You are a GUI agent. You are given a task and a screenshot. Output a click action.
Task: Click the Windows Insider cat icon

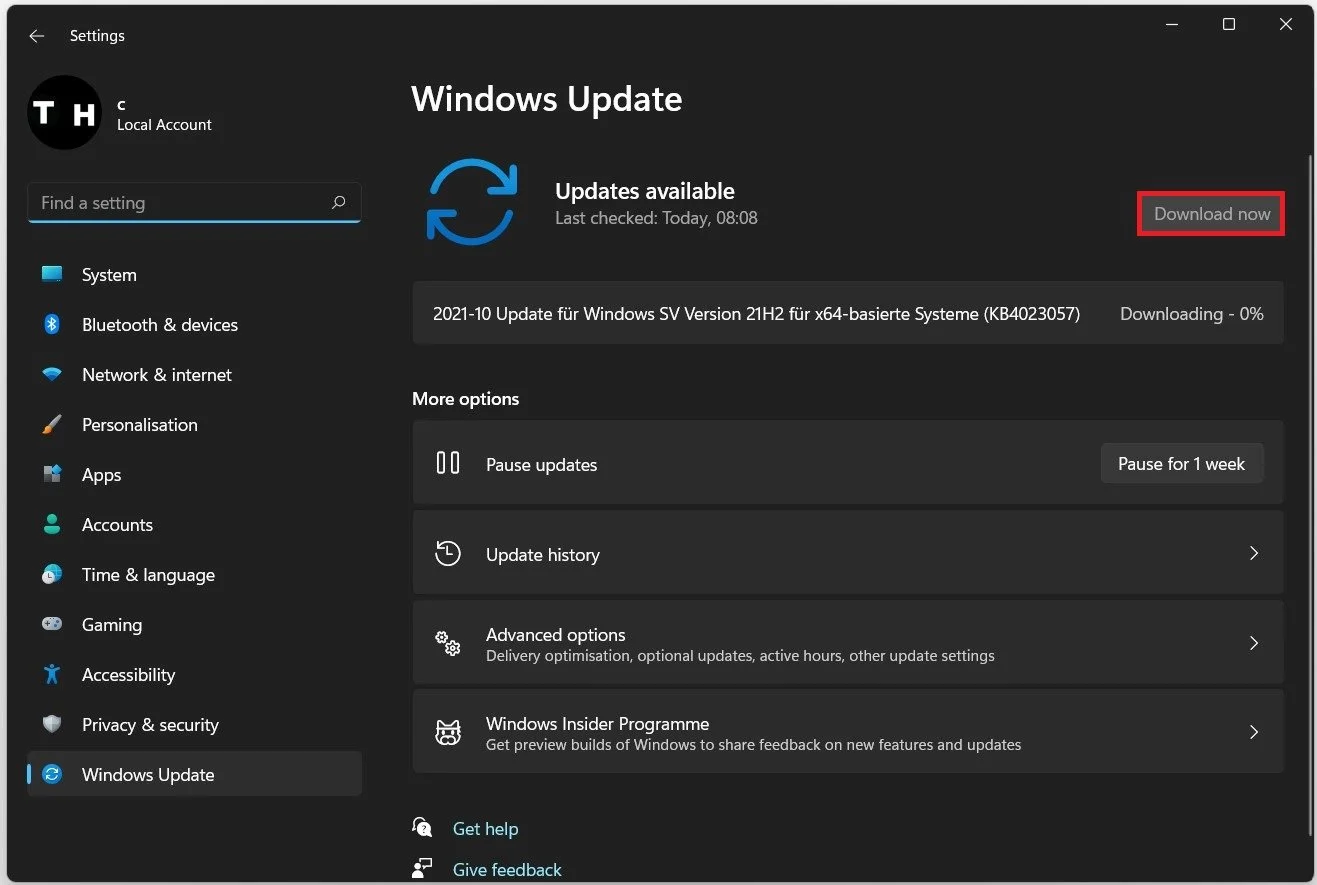[448, 732]
